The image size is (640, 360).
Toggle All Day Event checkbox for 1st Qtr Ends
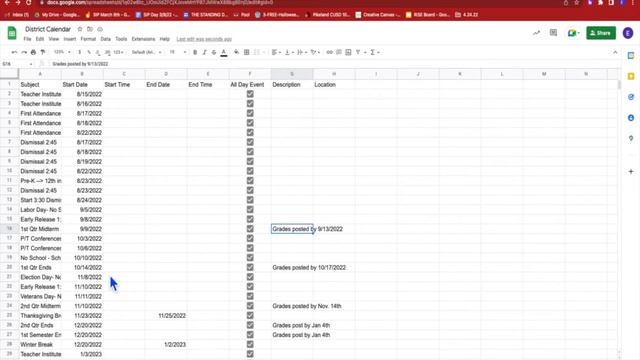coord(250,267)
